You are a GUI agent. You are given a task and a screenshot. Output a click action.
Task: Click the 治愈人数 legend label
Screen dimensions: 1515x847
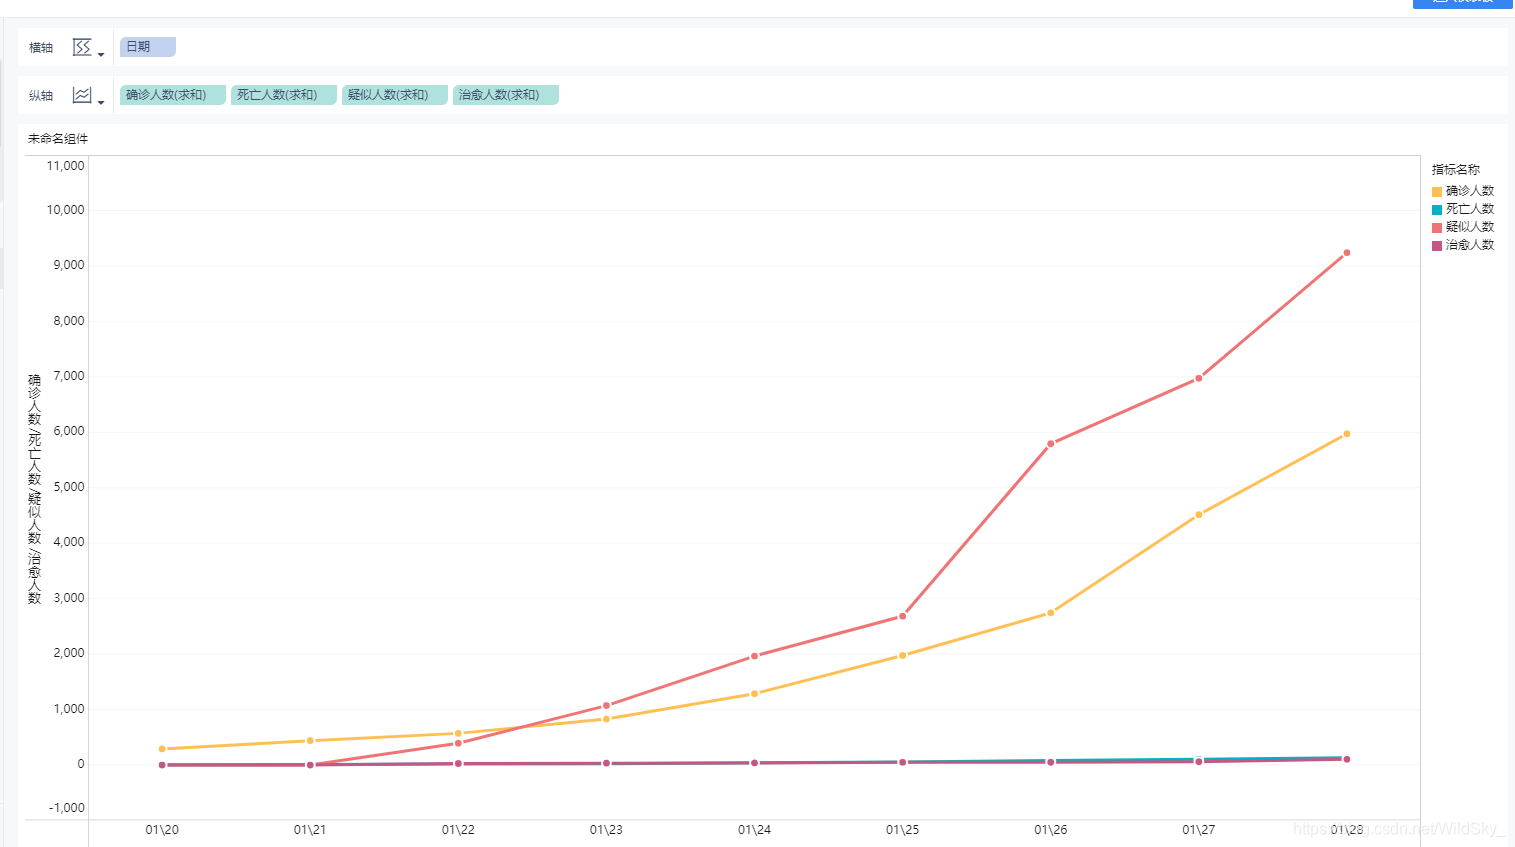point(1470,245)
